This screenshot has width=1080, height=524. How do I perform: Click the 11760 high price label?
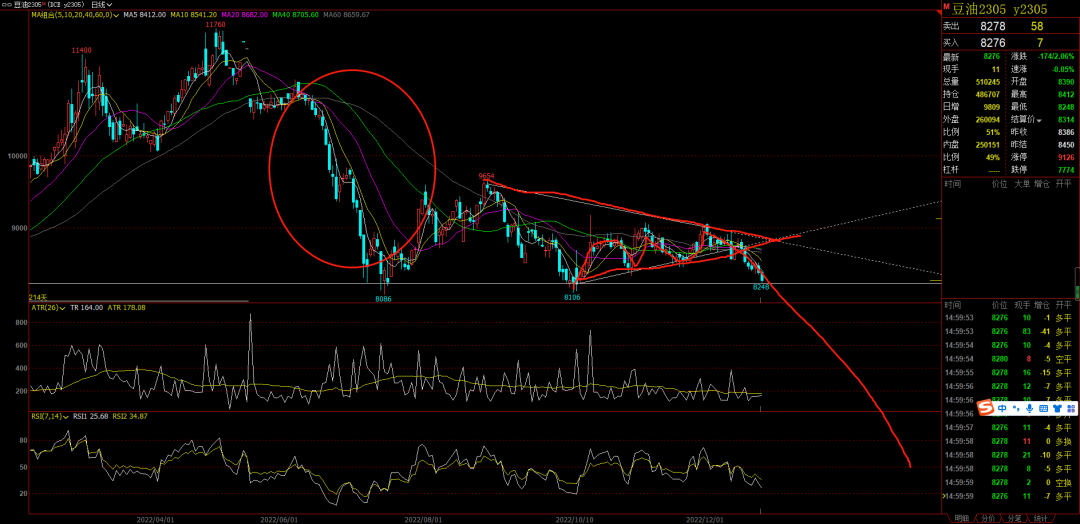tap(216, 25)
